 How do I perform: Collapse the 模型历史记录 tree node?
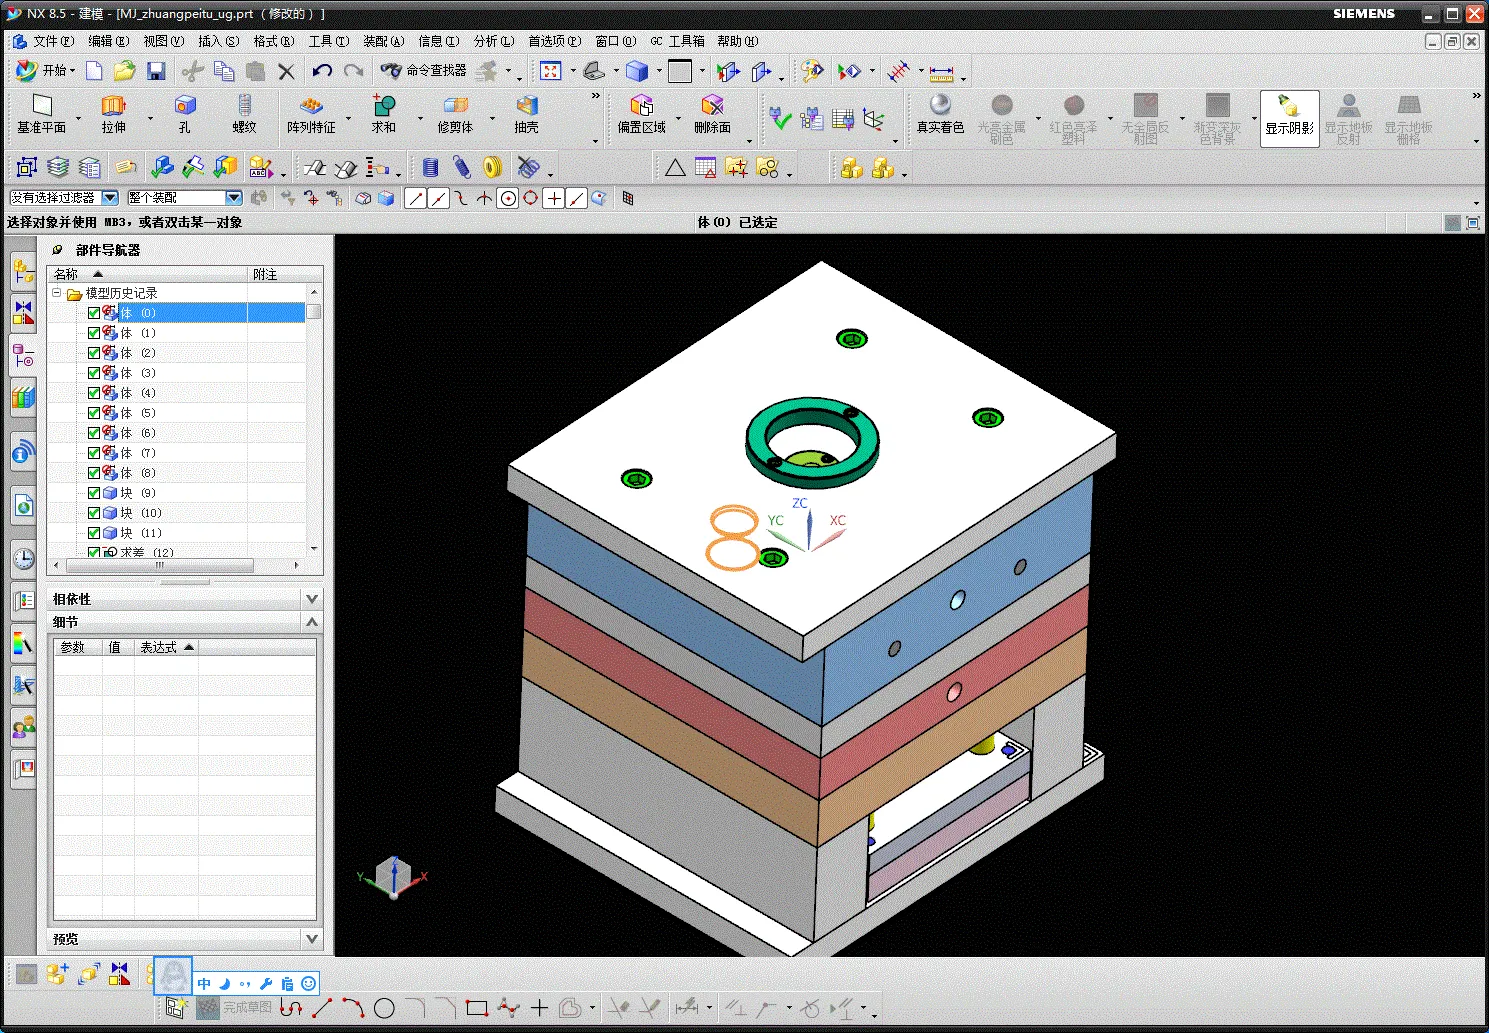(x=57, y=293)
